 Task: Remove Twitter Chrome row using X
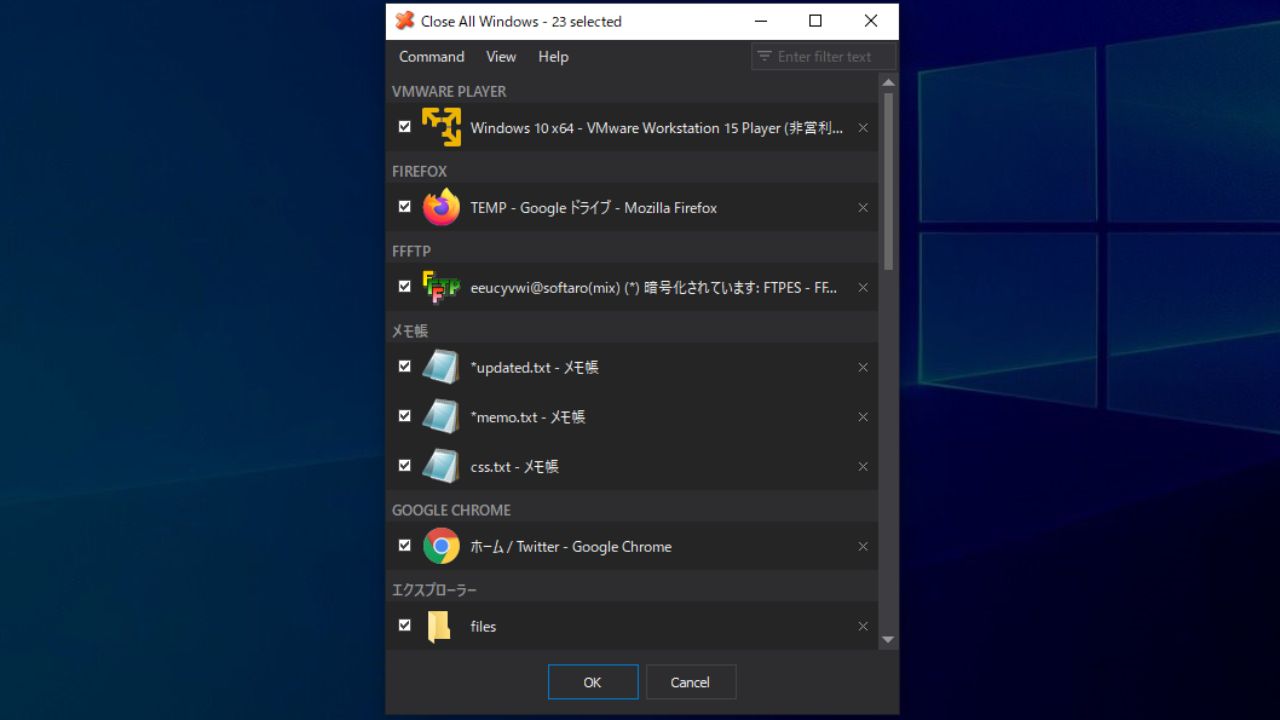pyautogui.click(x=863, y=546)
